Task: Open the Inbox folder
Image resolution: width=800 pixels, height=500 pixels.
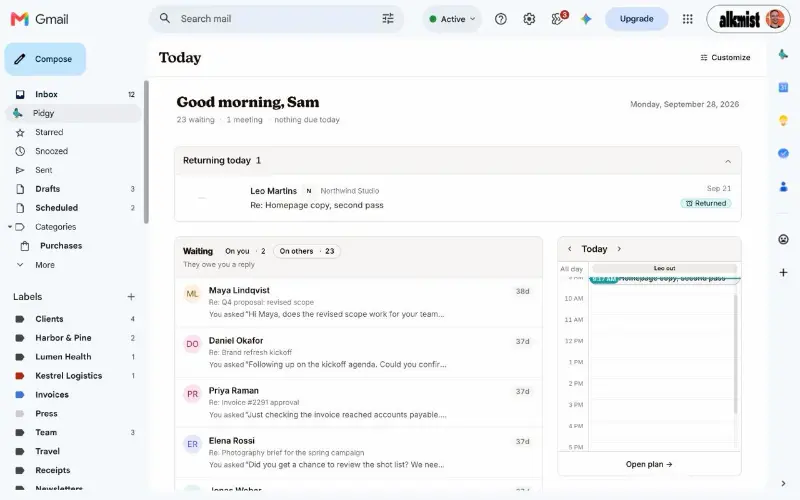Action: pos(74,94)
